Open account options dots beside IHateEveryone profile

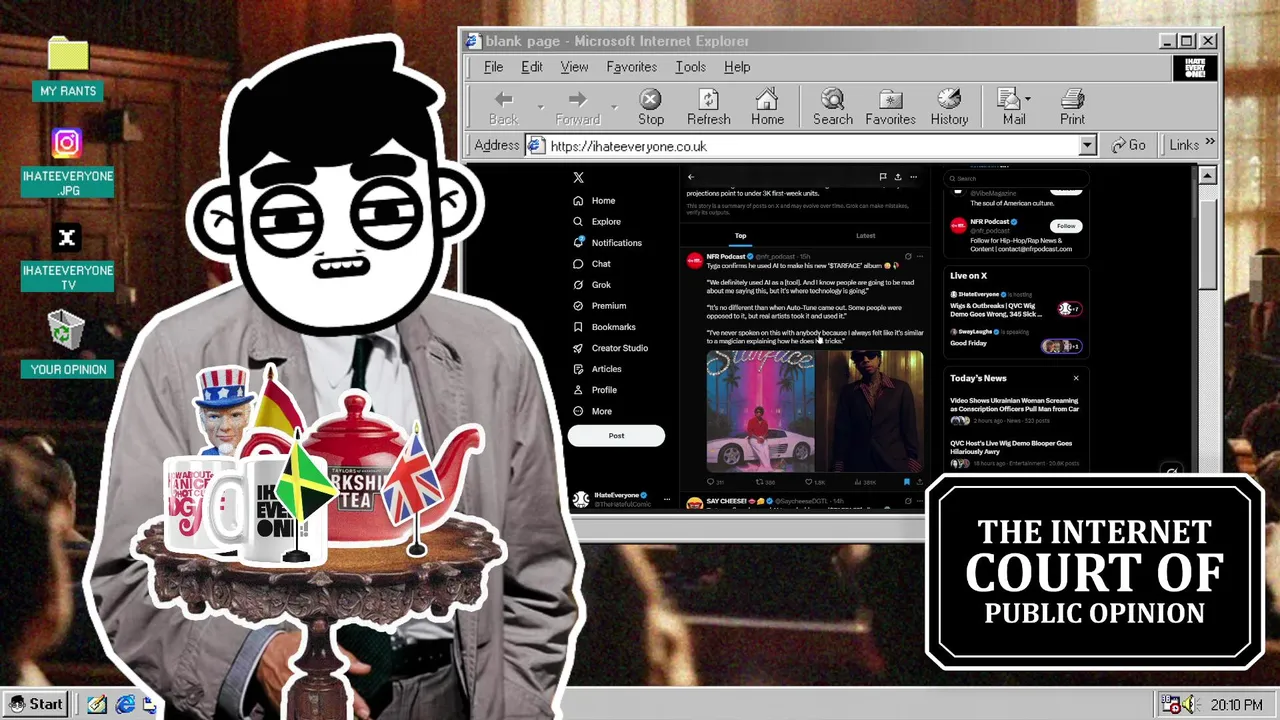[666, 499]
